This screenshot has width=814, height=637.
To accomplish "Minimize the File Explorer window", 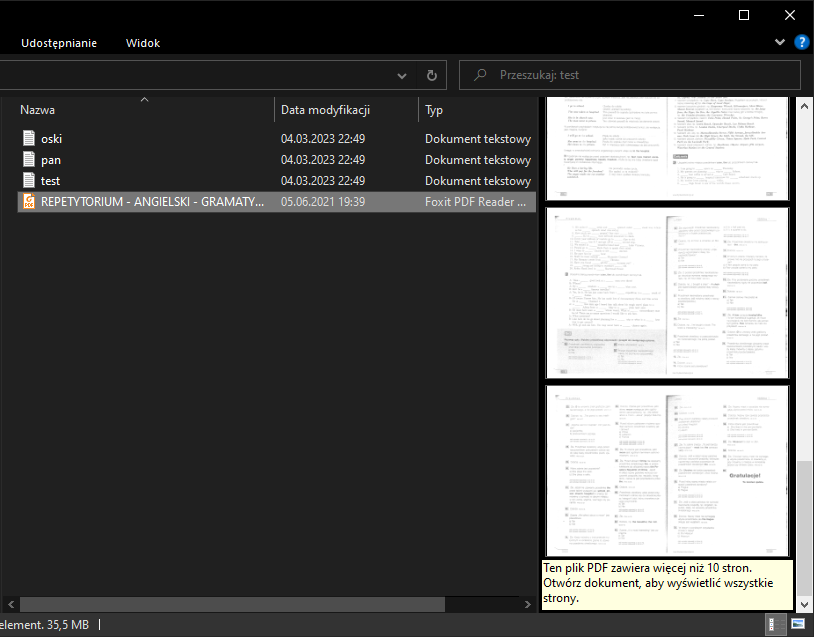I will pyautogui.click(x=699, y=15).
